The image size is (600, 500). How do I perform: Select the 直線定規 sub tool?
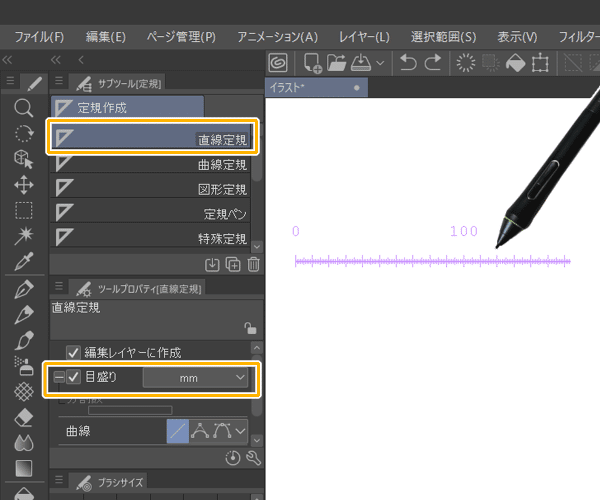[x=151, y=137]
